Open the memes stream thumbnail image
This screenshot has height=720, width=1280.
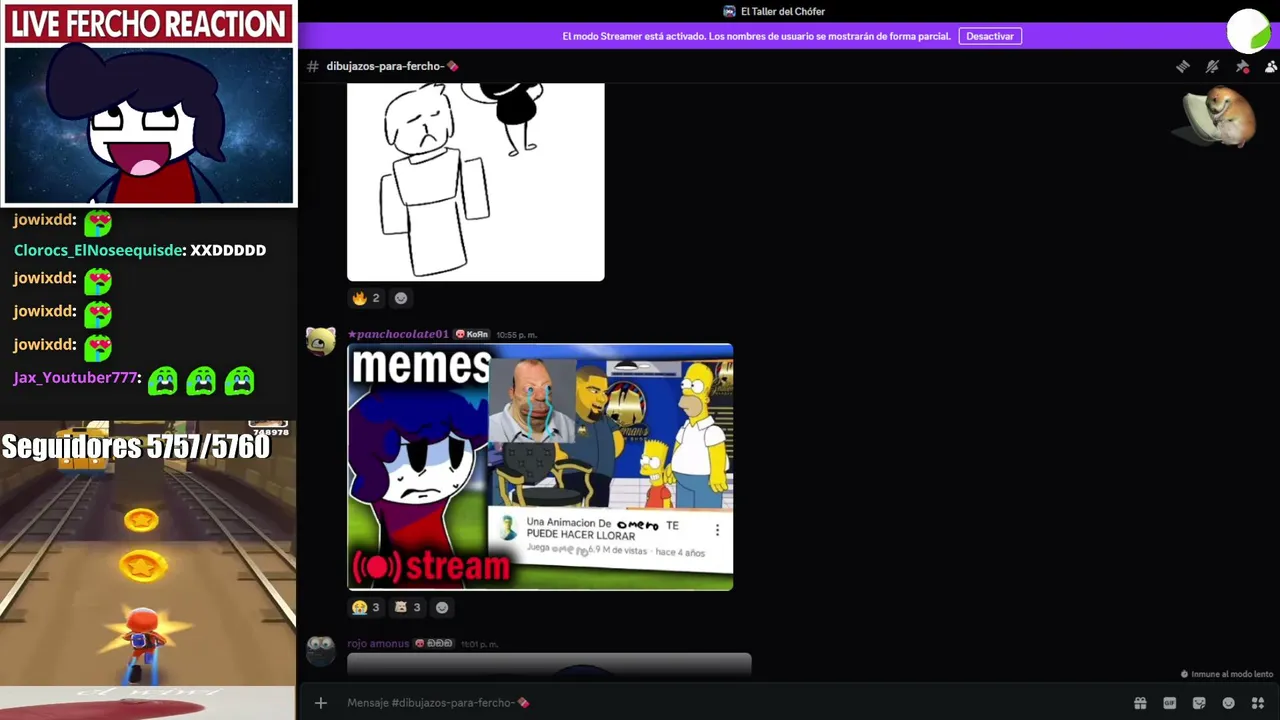click(x=540, y=467)
